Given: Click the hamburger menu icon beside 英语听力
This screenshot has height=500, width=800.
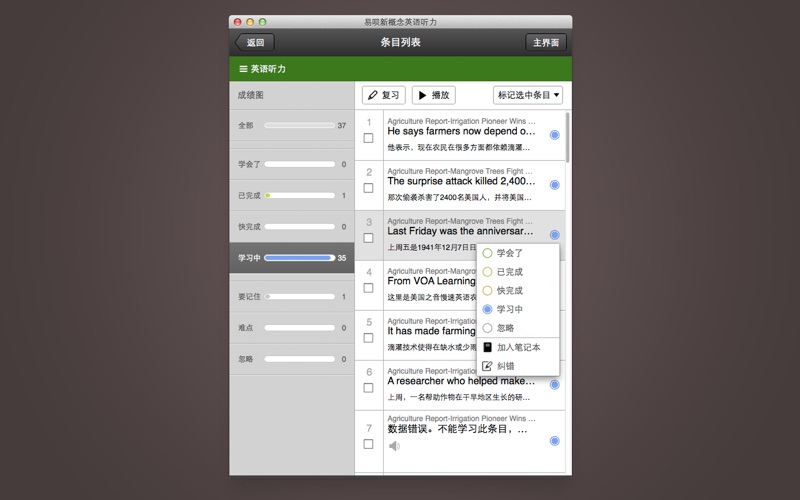Looking at the screenshot, I should click(x=243, y=69).
